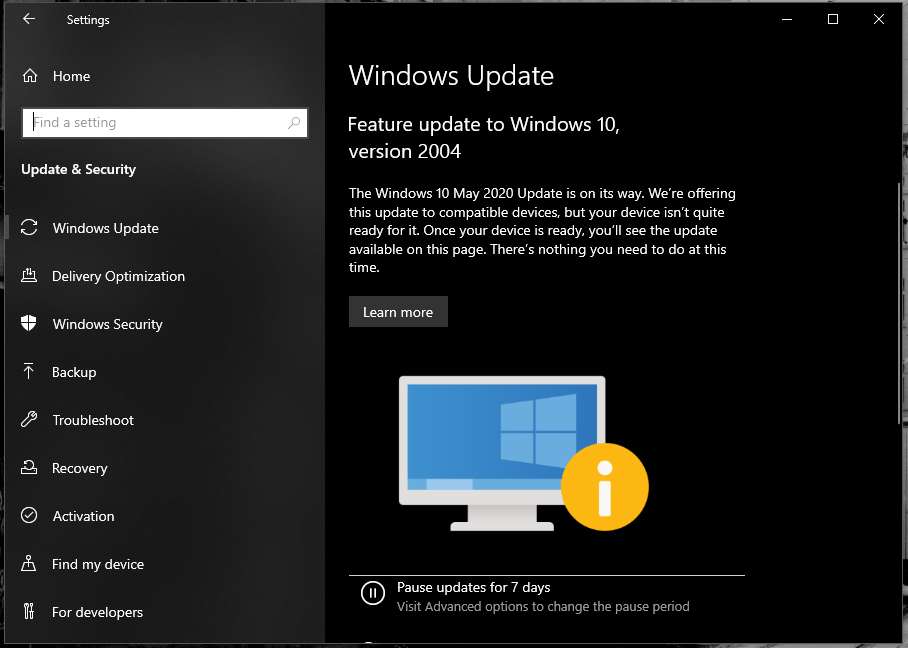Click the Windows Security shield icon
Viewport: 908px width, 648px height.
point(28,323)
